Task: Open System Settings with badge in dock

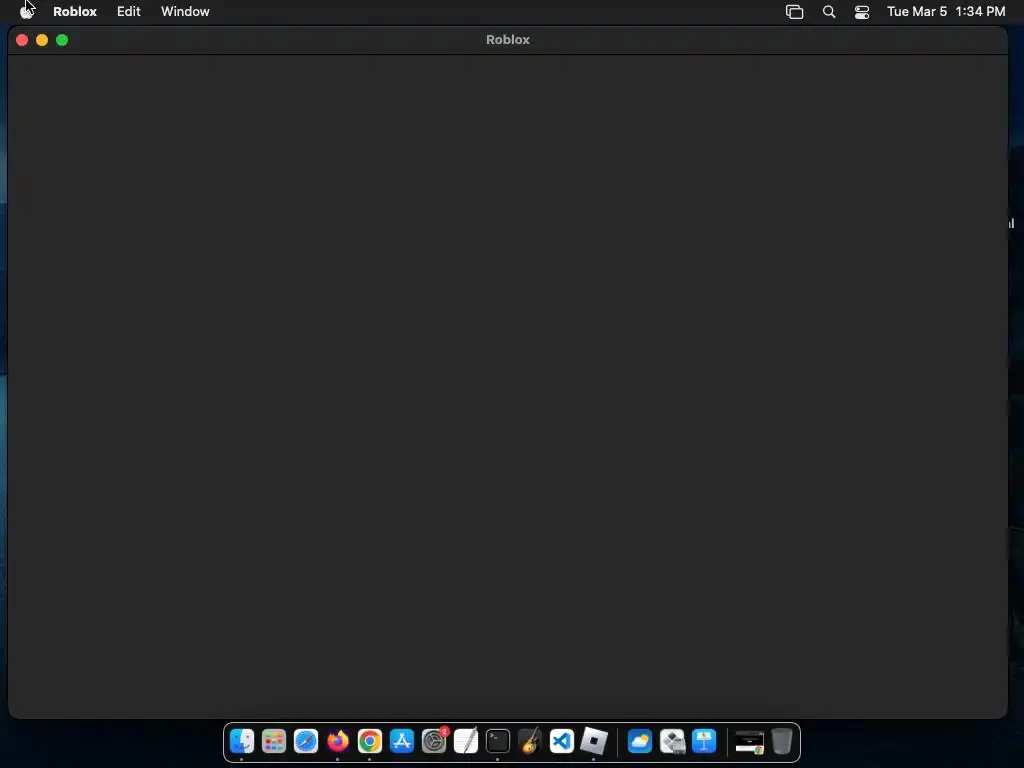Action: tap(434, 741)
